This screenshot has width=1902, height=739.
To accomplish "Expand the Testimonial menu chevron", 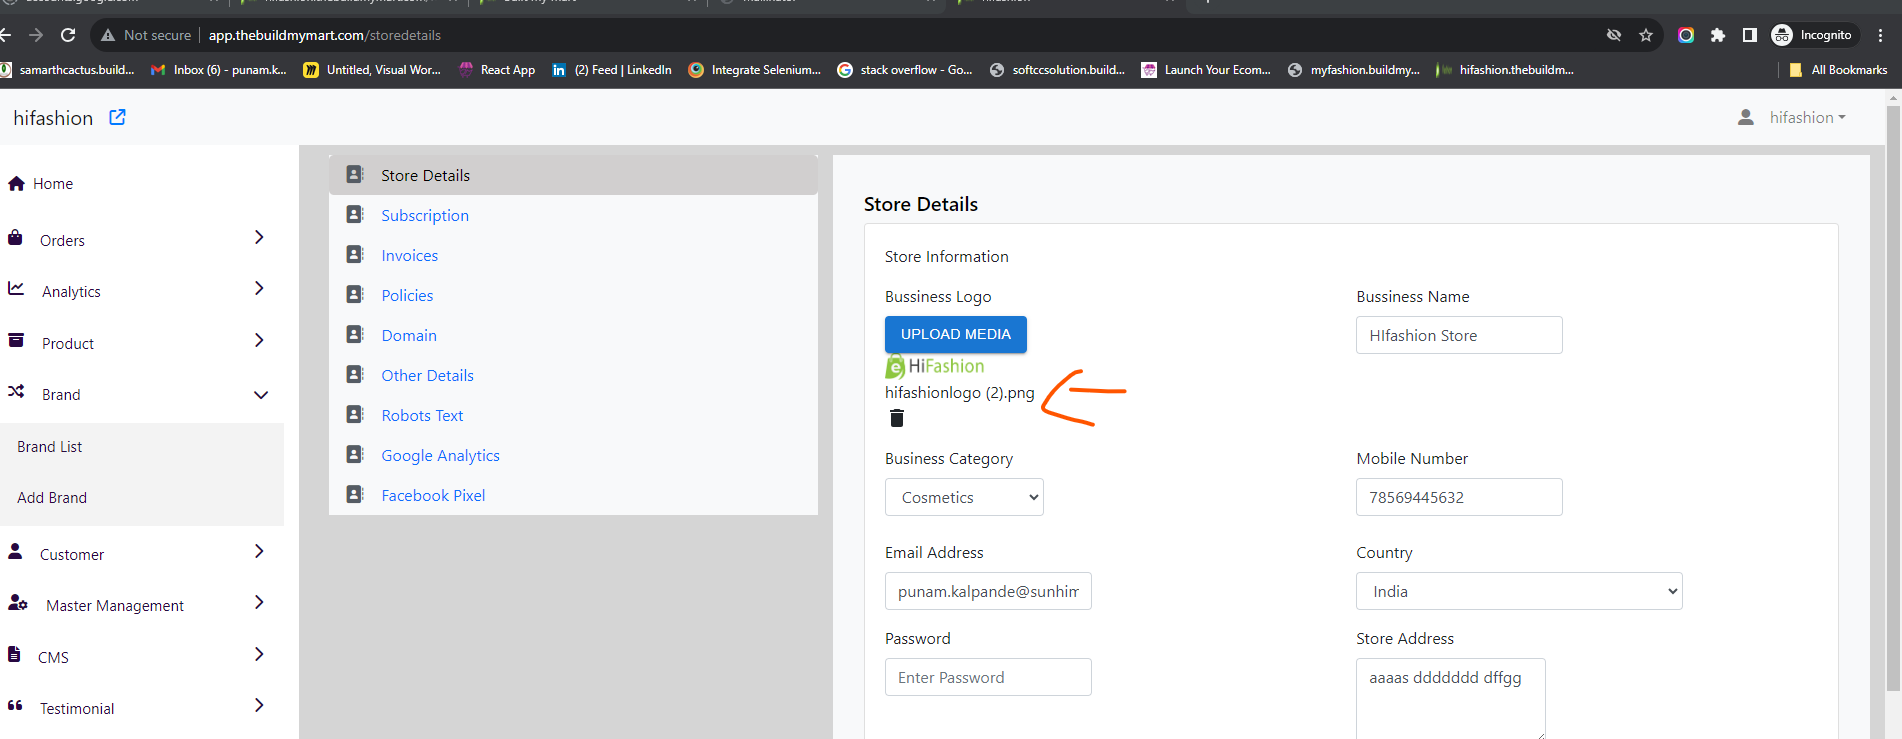I will [259, 705].
